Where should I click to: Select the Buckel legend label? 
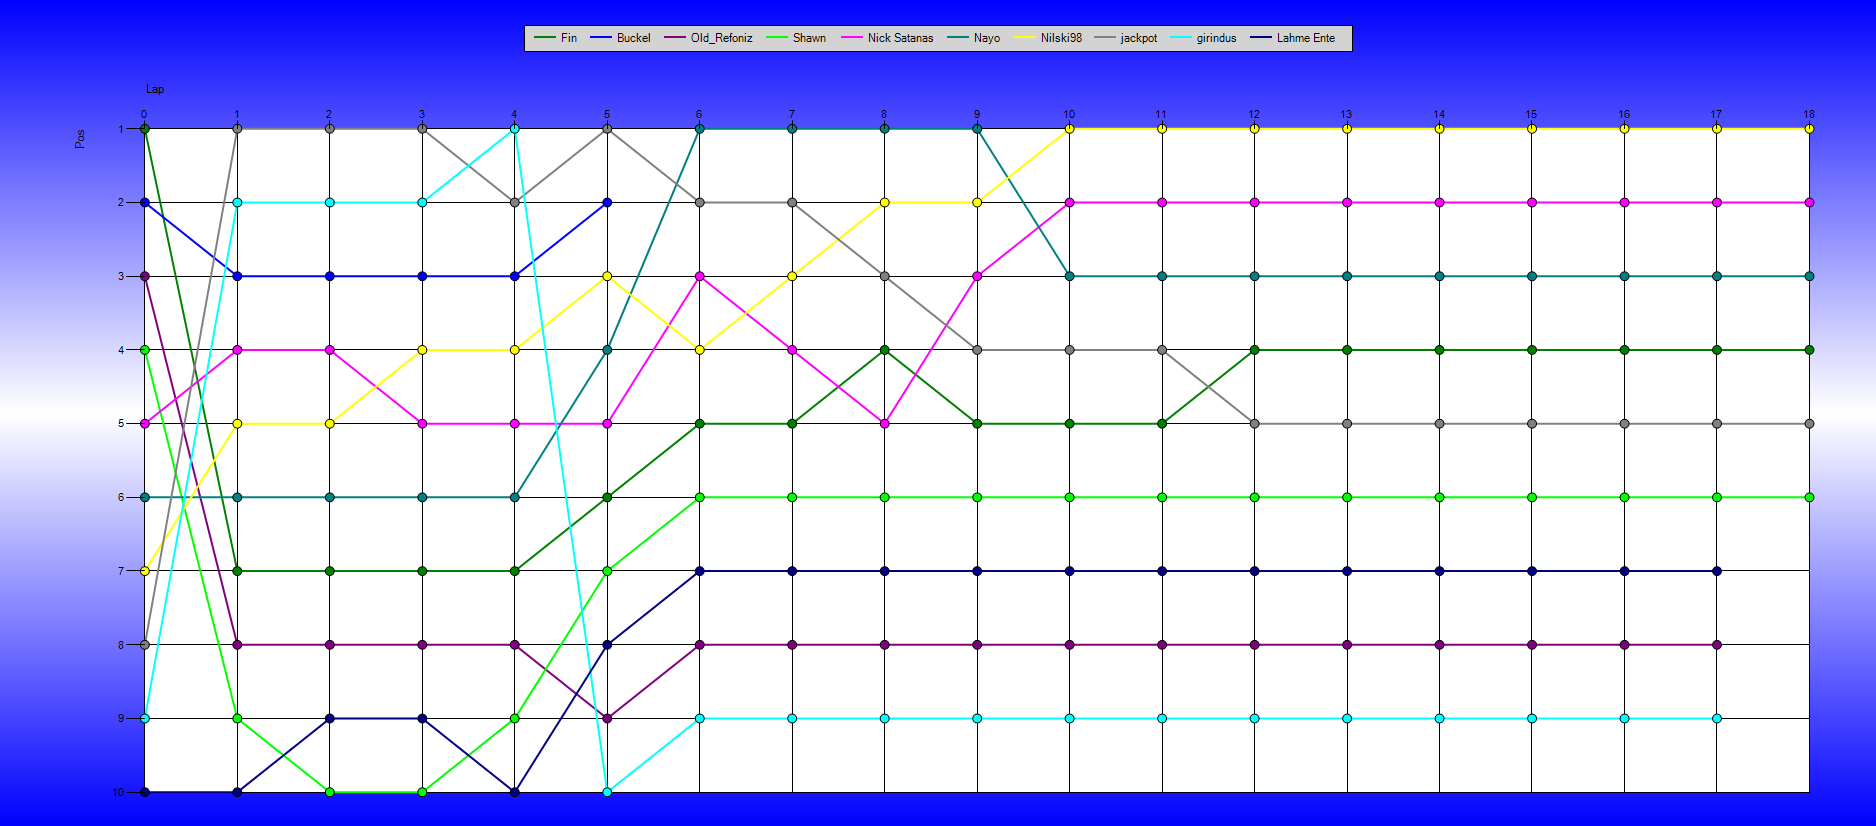[x=633, y=38]
